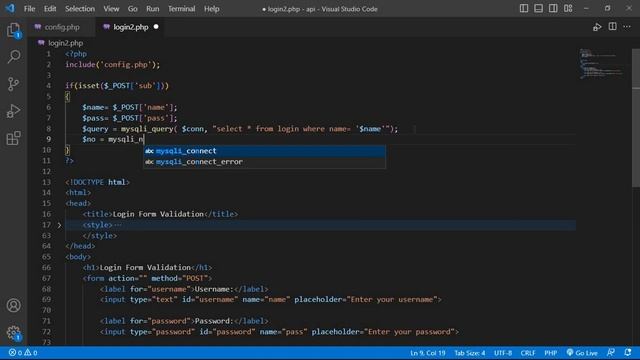Click the Go Live button

tap(582, 353)
